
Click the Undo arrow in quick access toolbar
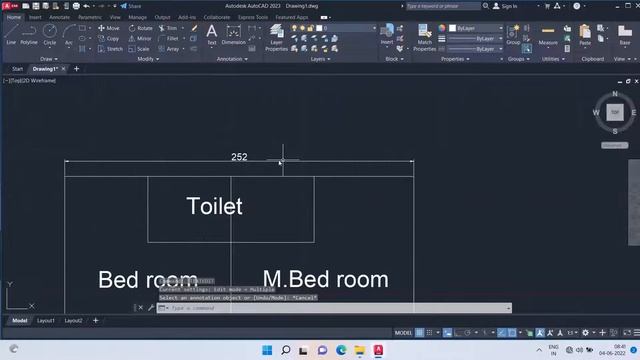click(86, 6)
